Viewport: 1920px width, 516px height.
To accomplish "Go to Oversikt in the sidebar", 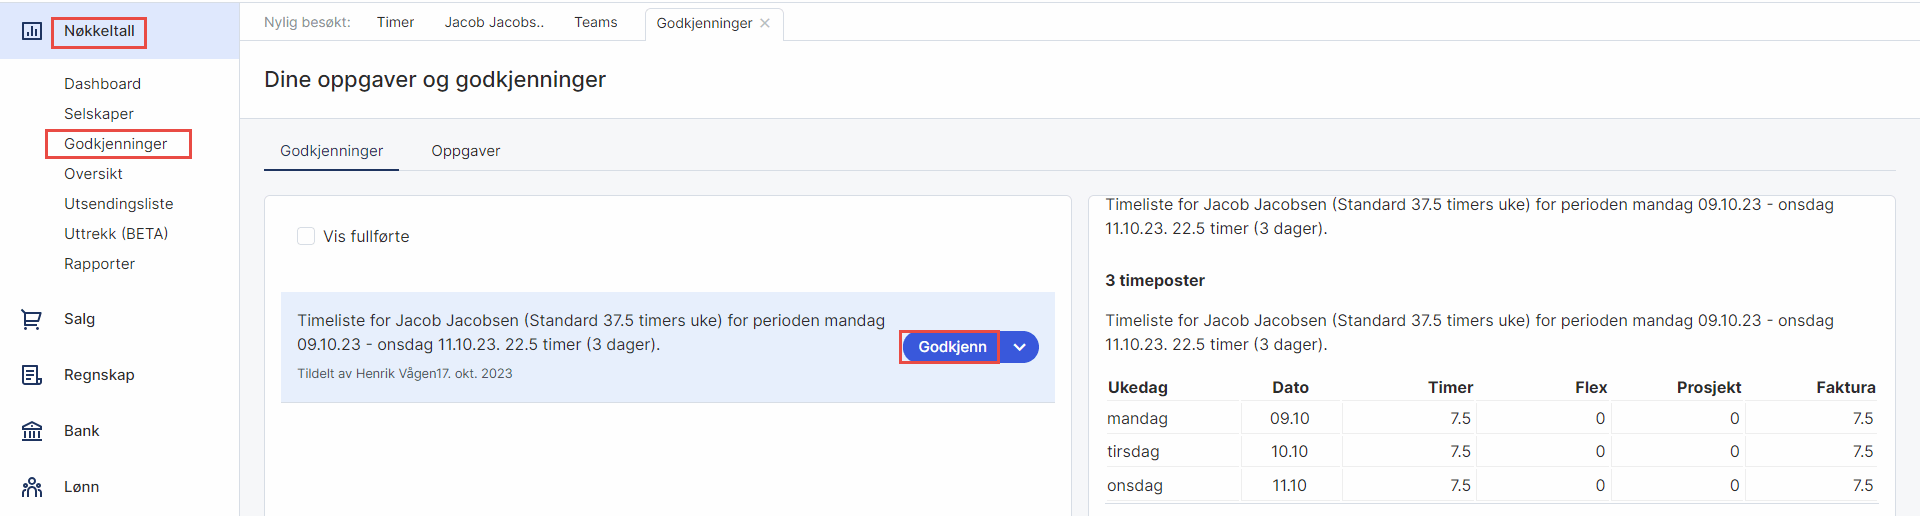I will pyautogui.click(x=93, y=174).
